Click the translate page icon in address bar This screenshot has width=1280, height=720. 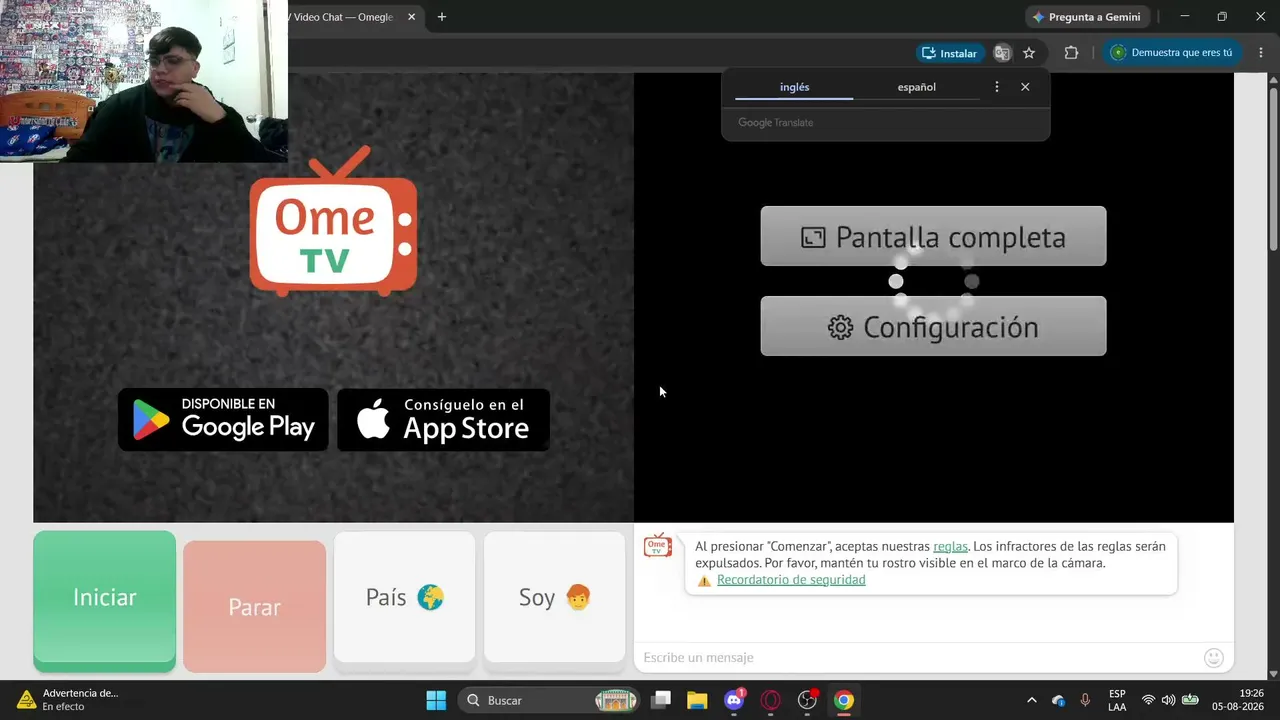[1002, 53]
